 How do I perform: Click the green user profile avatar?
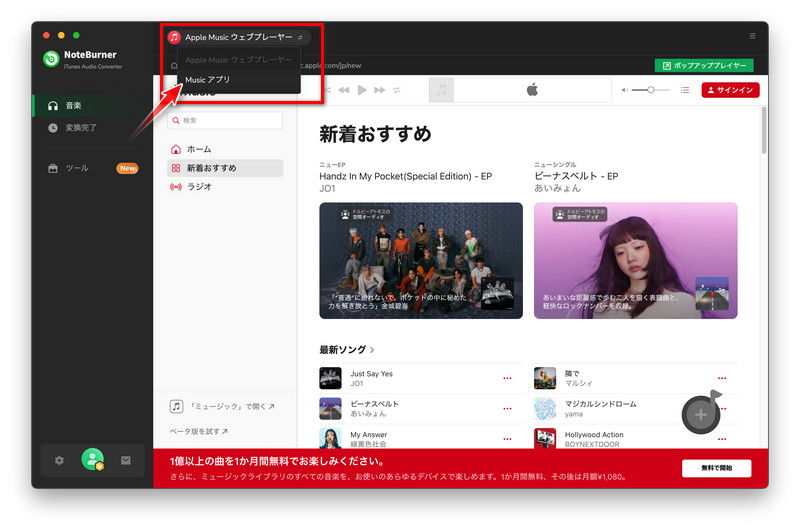(92, 460)
